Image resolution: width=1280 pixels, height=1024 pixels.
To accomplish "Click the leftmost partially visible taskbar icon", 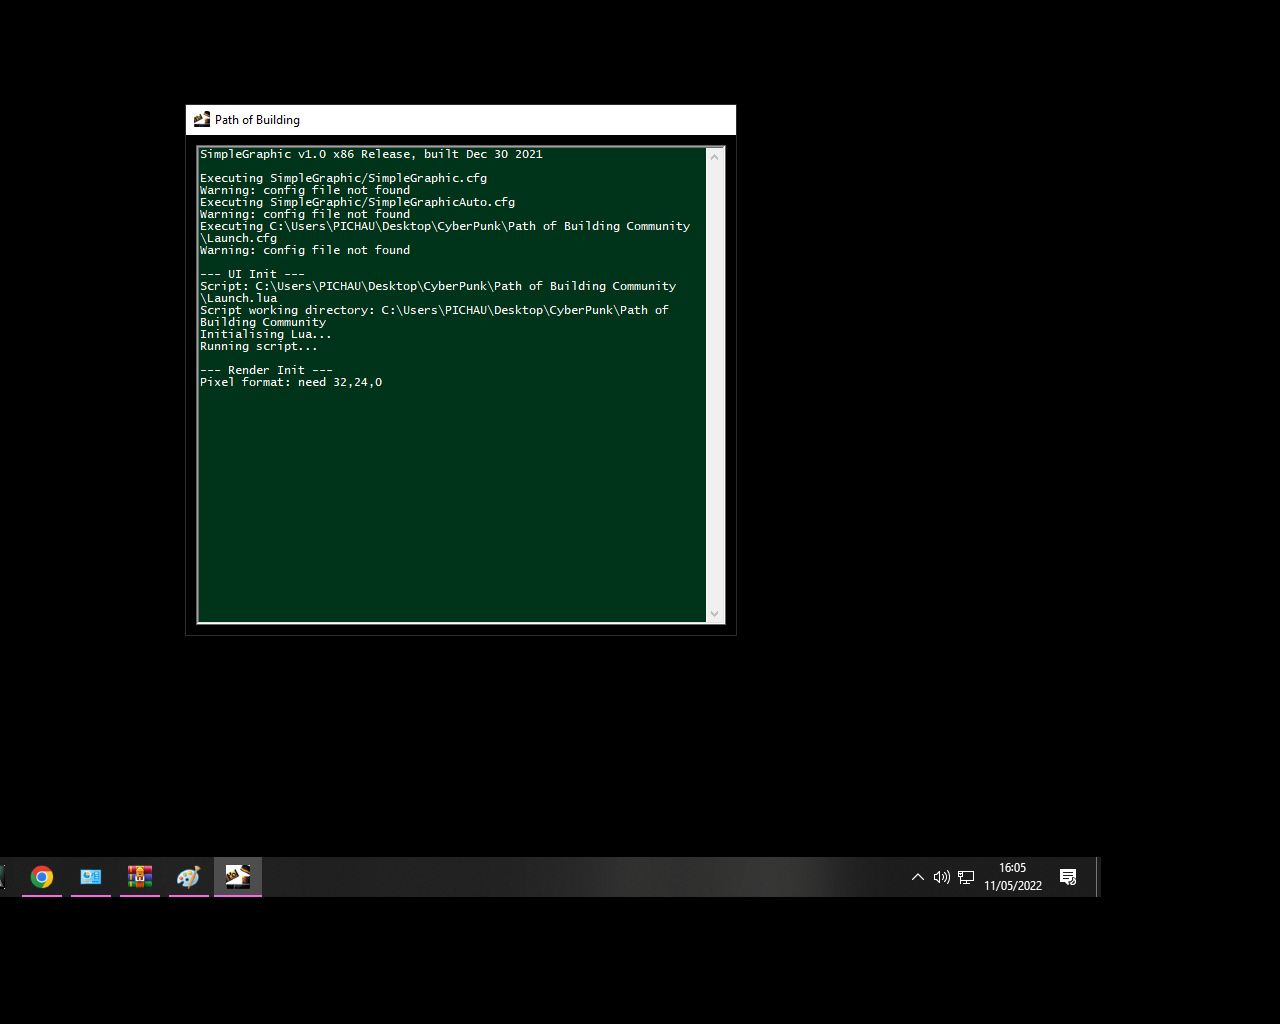I will point(3,877).
